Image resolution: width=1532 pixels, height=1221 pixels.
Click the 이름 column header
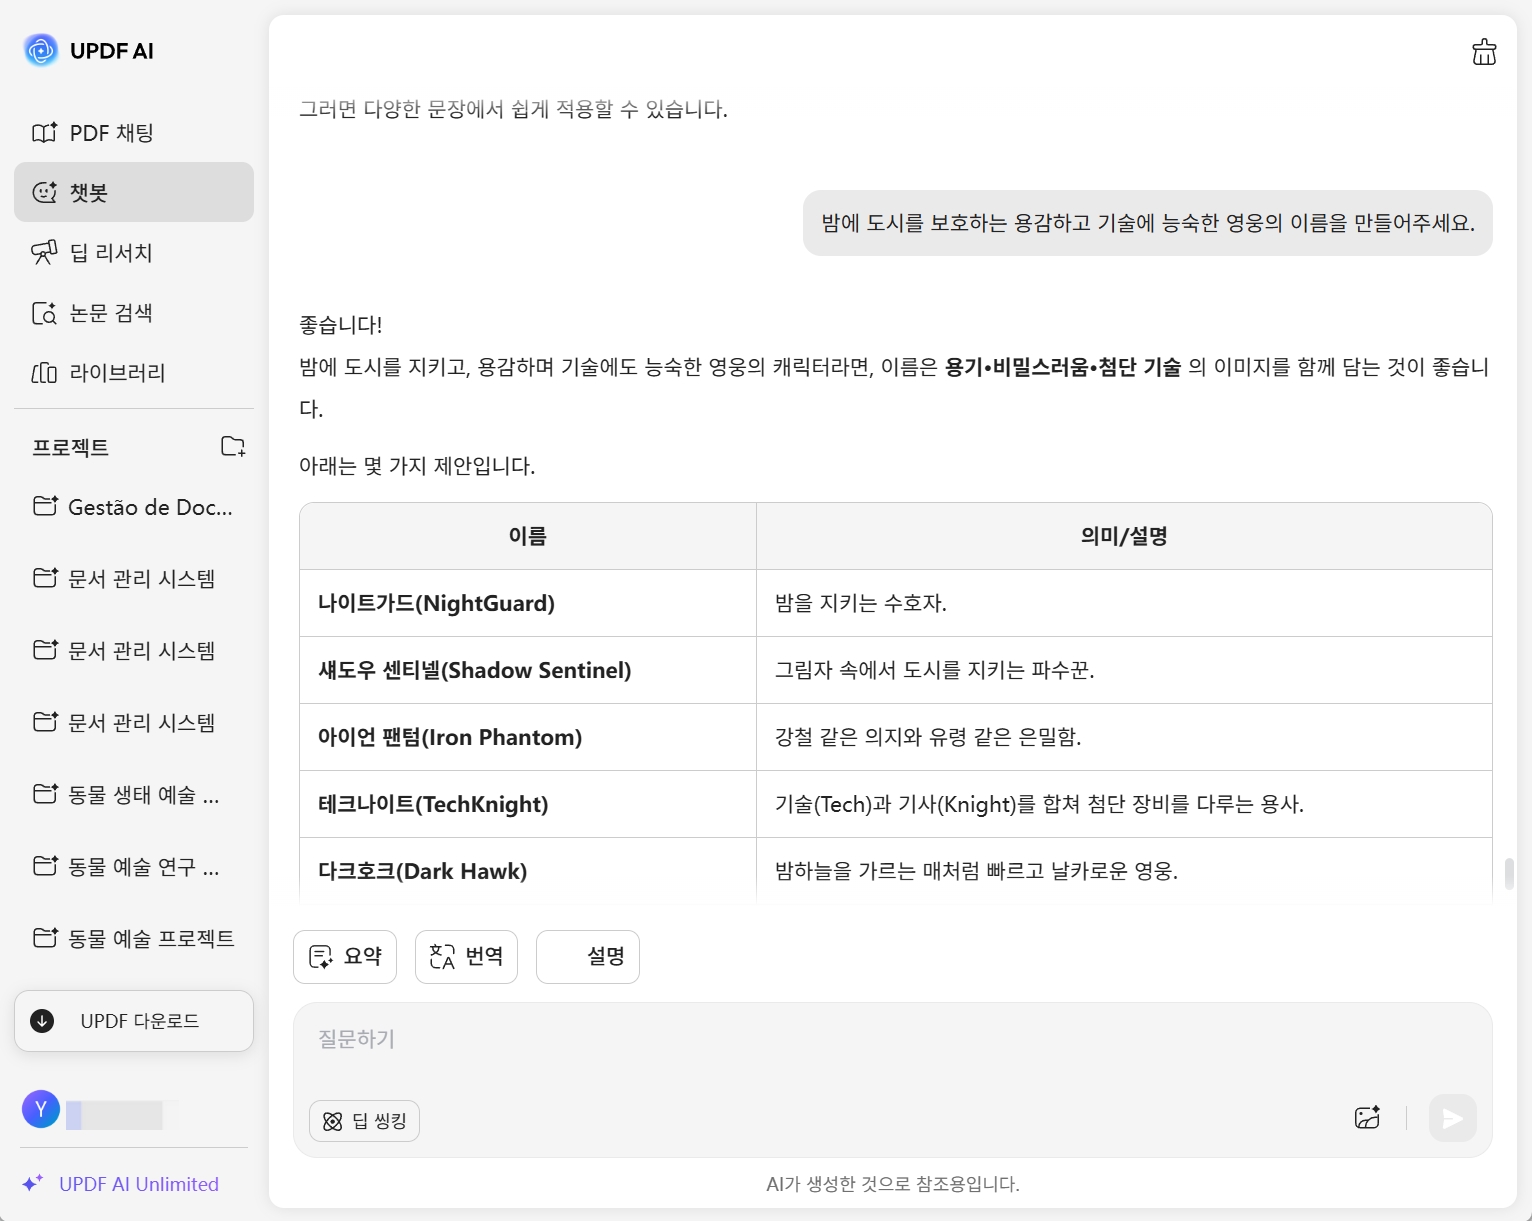528,536
